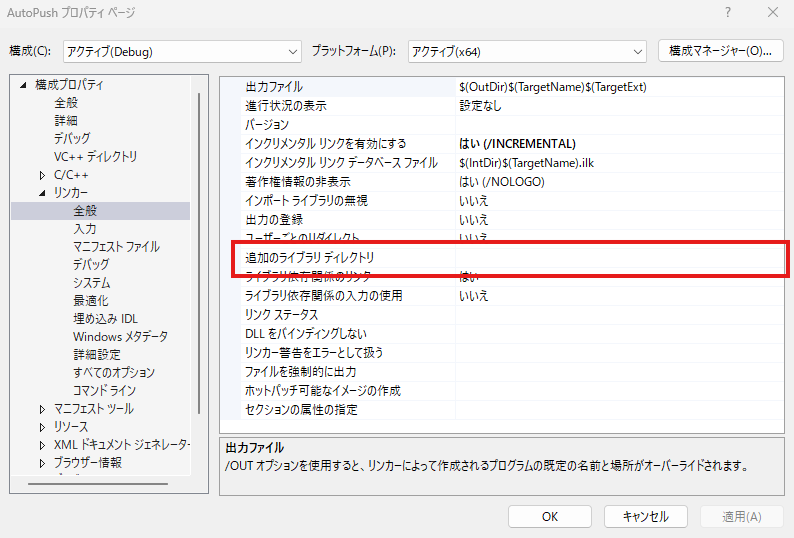Select the 著作権情報の非表示 property
Viewport: 794px width, 538px height.
(x=298, y=182)
